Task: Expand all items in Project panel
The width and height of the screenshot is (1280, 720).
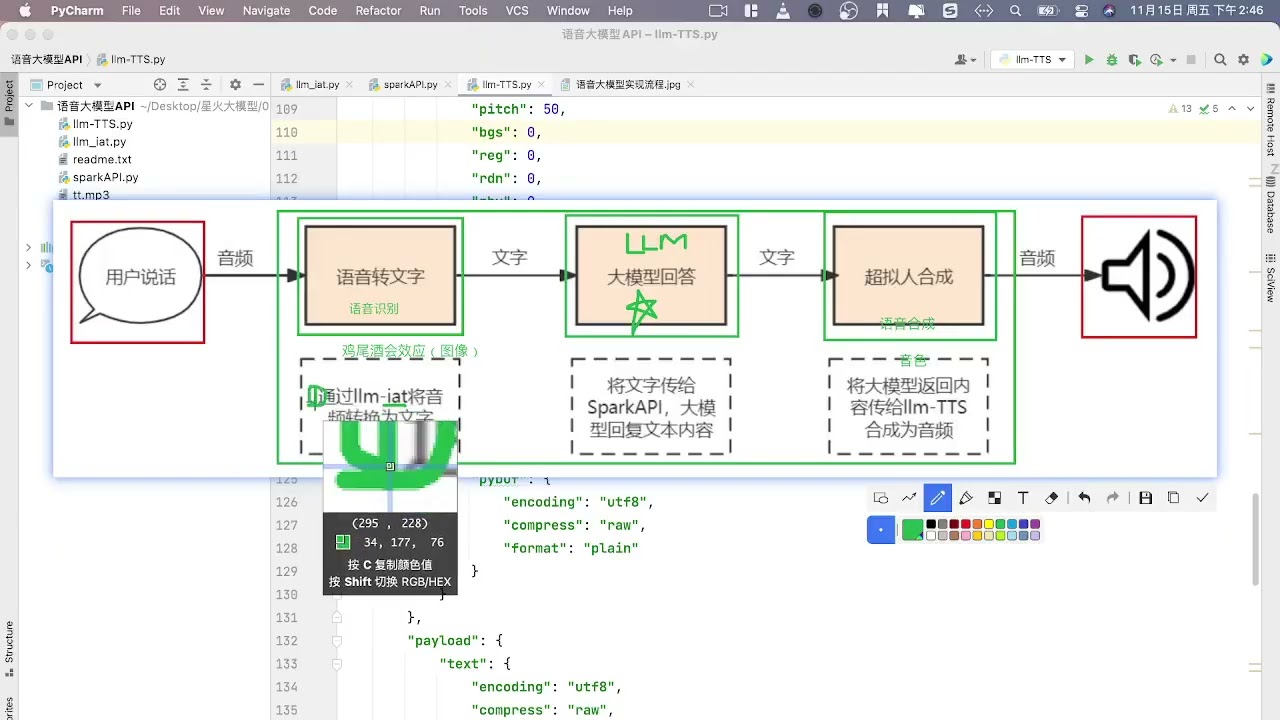Action: point(183,85)
